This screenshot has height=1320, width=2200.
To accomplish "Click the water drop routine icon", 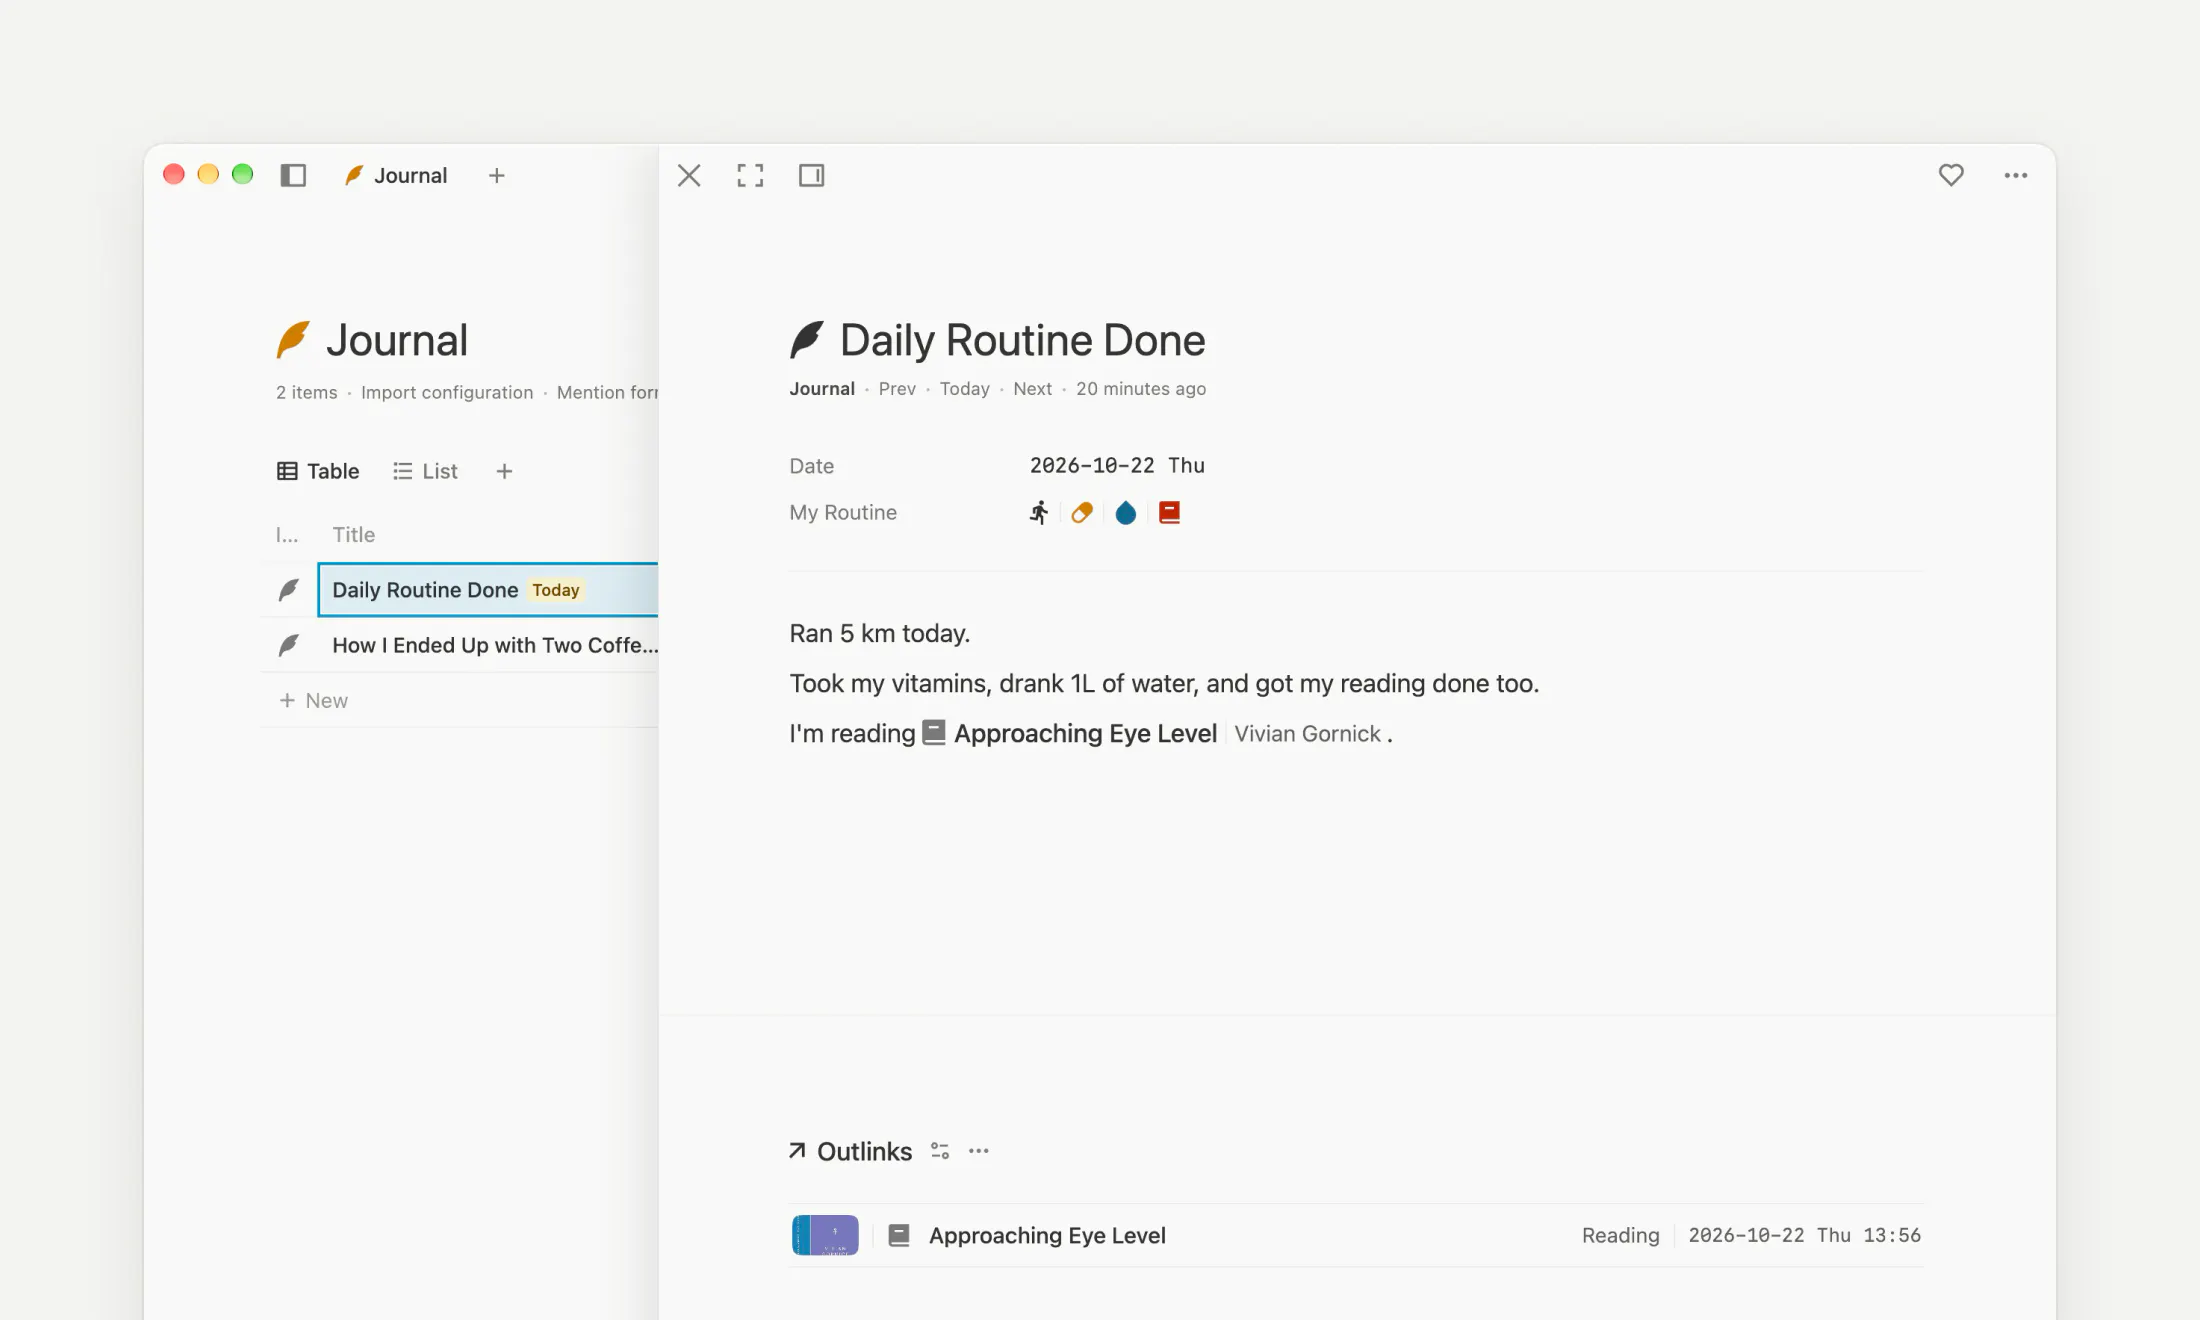I will click(x=1126, y=513).
